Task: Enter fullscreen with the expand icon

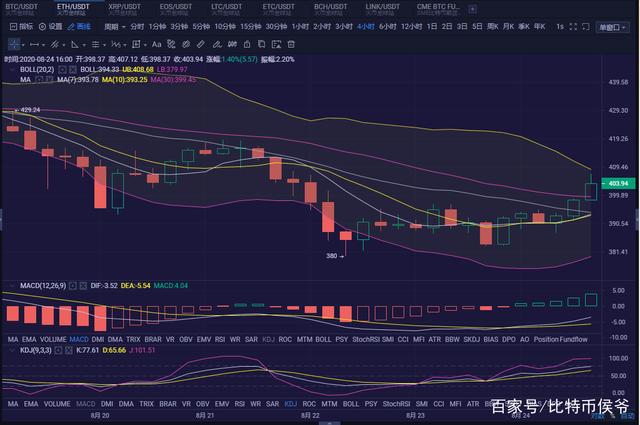Action: 573,27
